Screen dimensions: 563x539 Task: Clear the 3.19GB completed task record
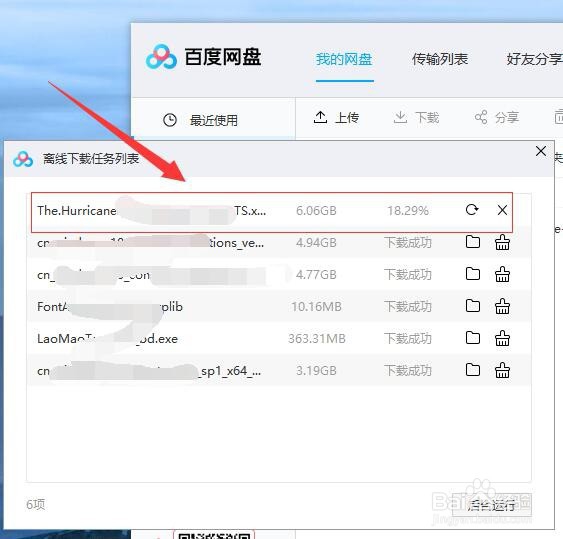(x=502, y=370)
